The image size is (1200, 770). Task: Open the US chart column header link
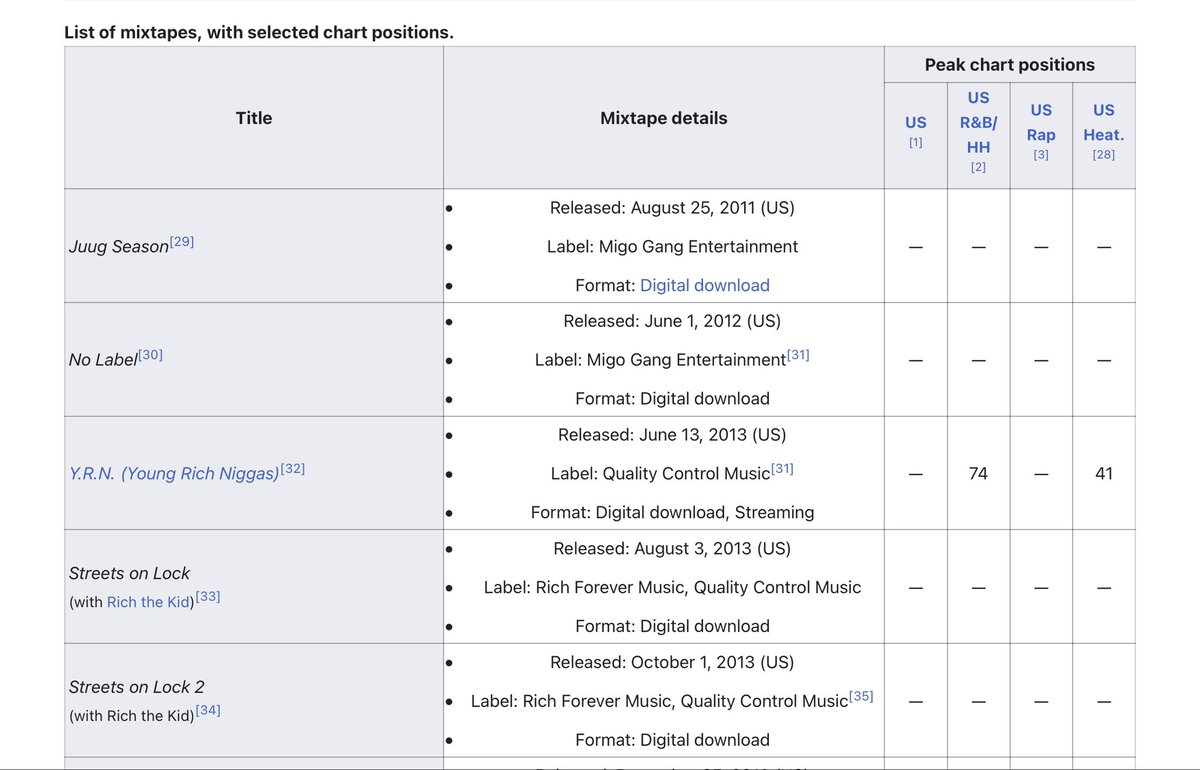coord(915,122)
